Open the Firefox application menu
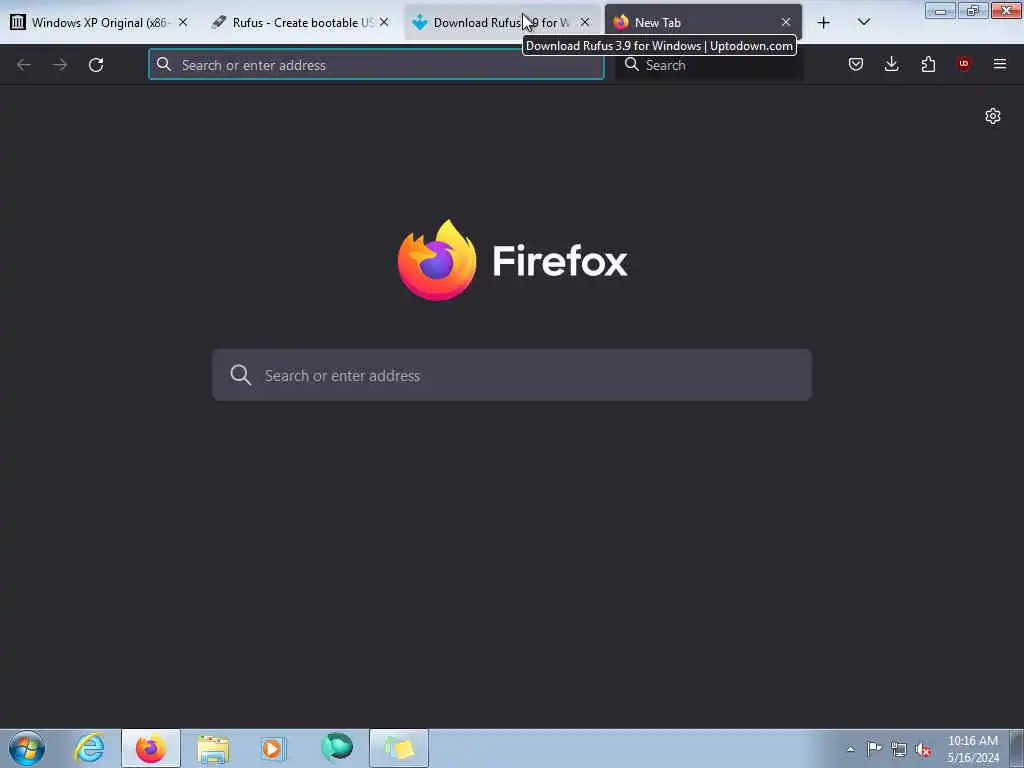The image size is (1024, 768). coord(1000,64)
